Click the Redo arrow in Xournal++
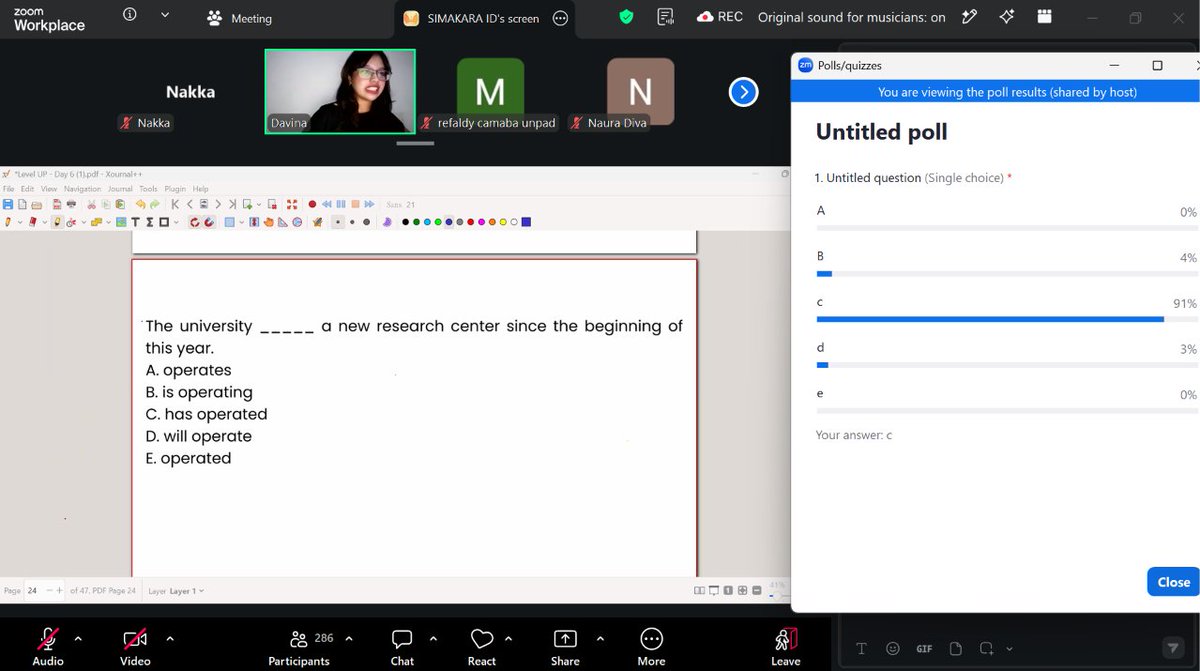 pos(155,204)
